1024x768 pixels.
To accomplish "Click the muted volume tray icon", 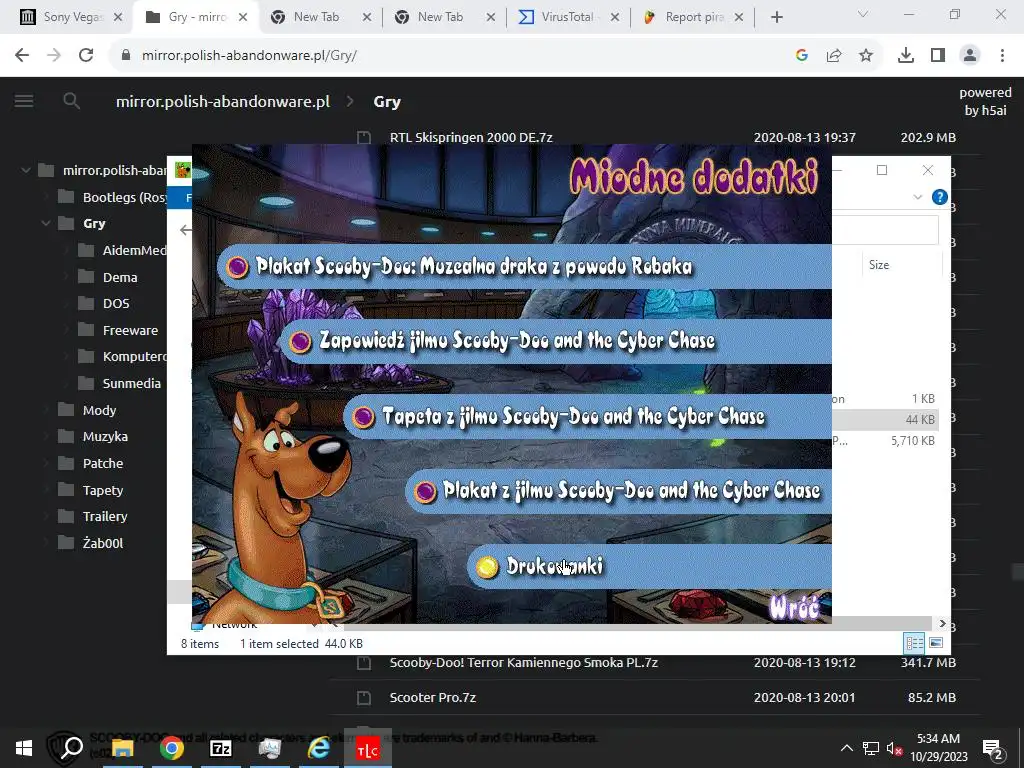I will 895,748.
